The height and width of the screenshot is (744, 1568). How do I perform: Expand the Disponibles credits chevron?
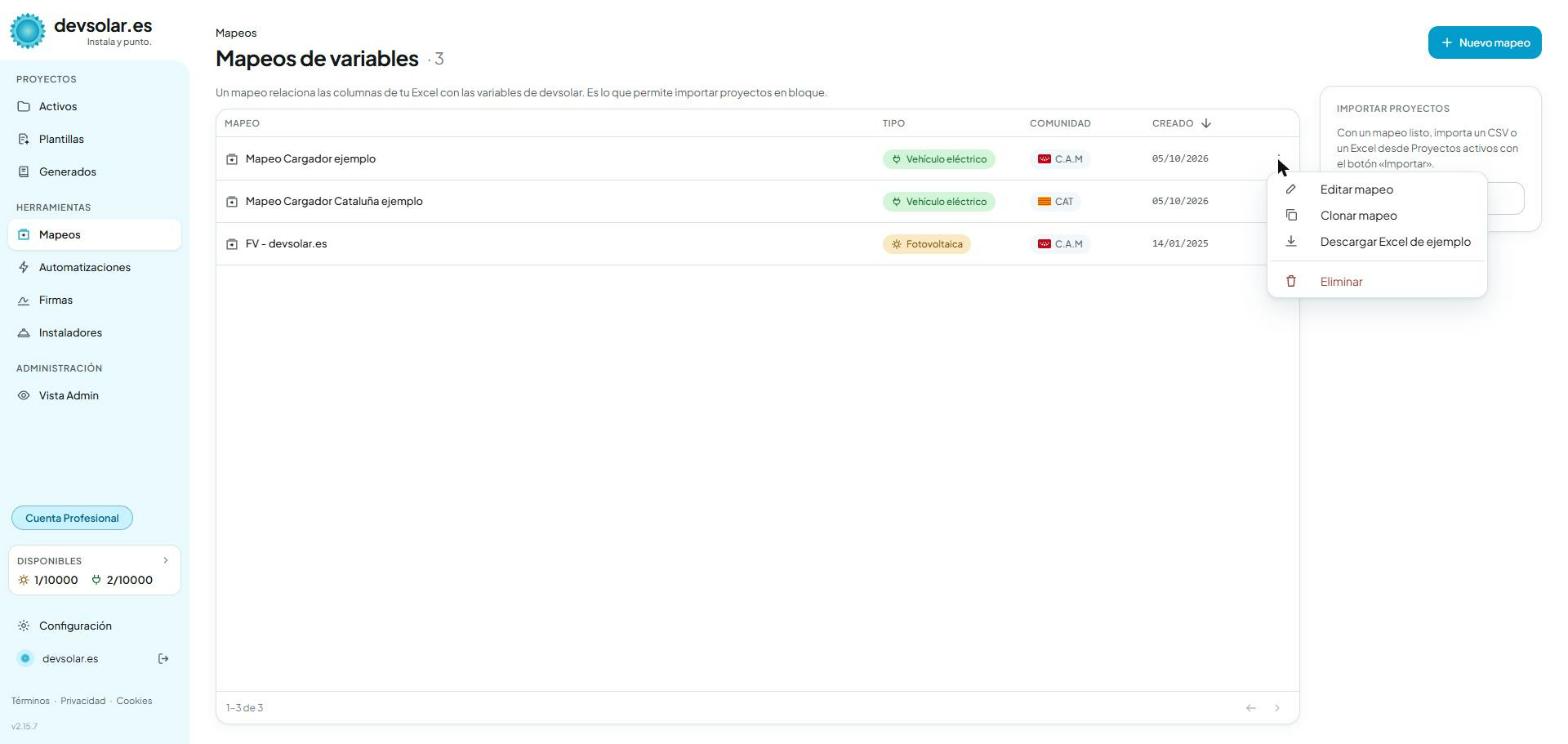pos(166,561)
